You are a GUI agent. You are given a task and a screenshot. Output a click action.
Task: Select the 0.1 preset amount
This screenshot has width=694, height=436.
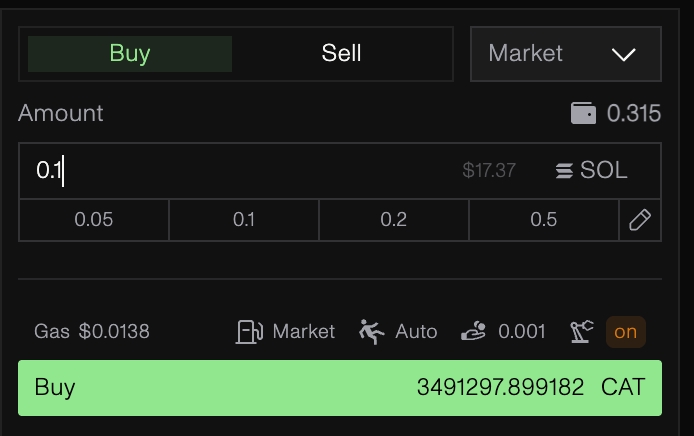[x=244, y=220]
